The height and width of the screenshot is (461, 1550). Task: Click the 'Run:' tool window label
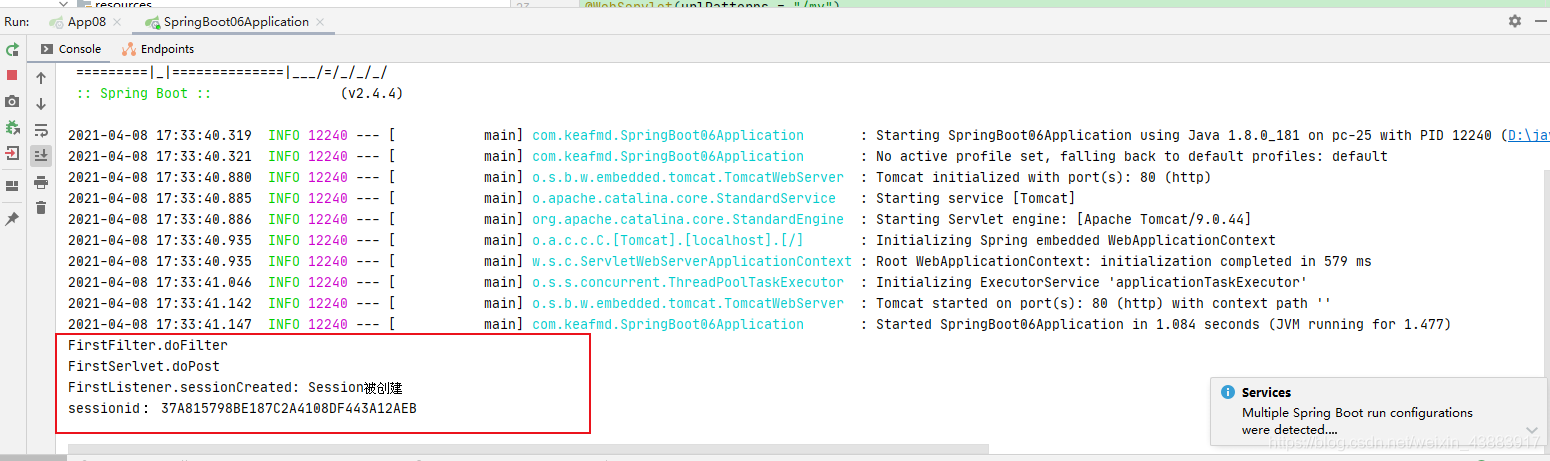tap(17, 21)
